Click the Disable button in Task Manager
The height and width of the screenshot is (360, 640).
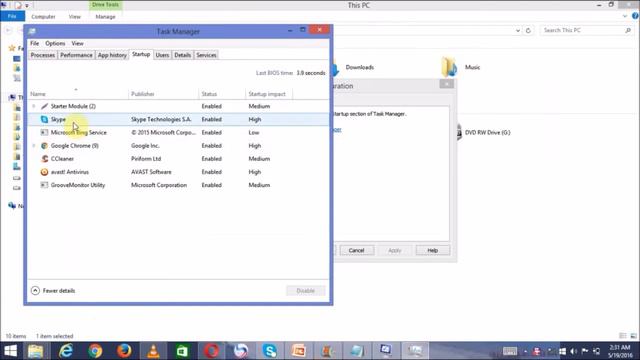305,291
